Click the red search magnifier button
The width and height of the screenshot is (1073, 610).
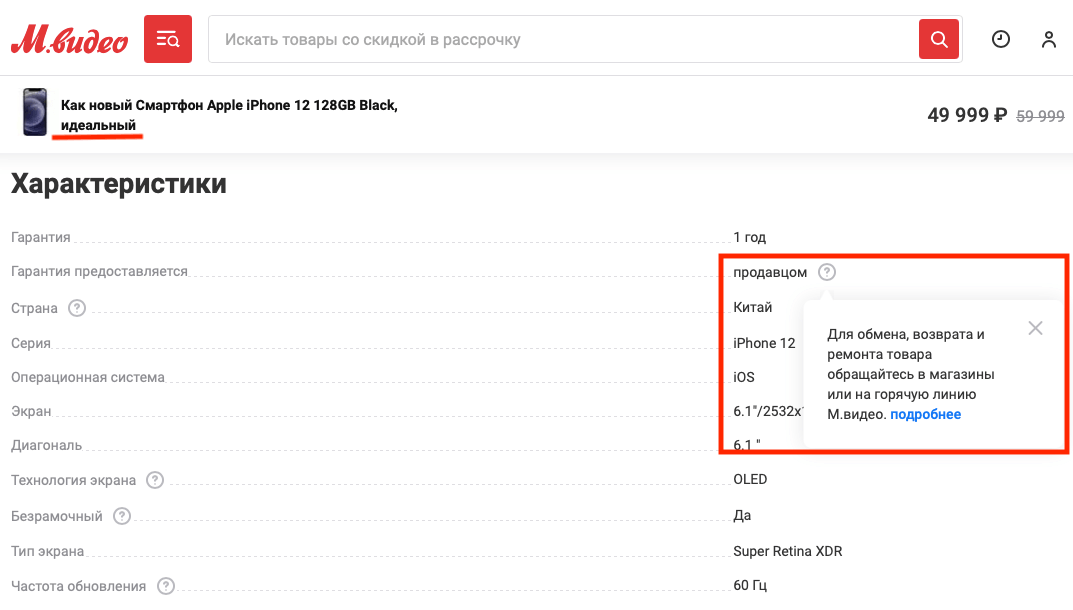938,40
